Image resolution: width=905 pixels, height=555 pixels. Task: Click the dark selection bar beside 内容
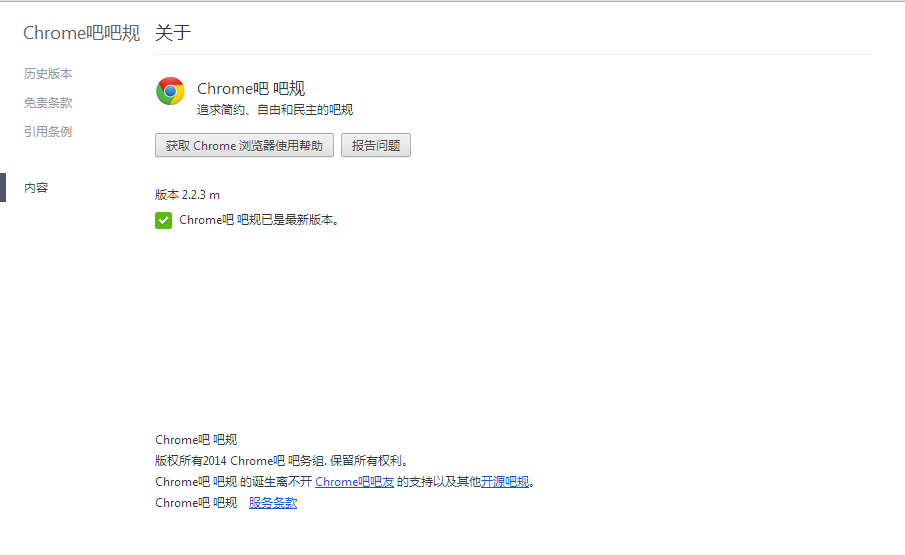[3, 188]
